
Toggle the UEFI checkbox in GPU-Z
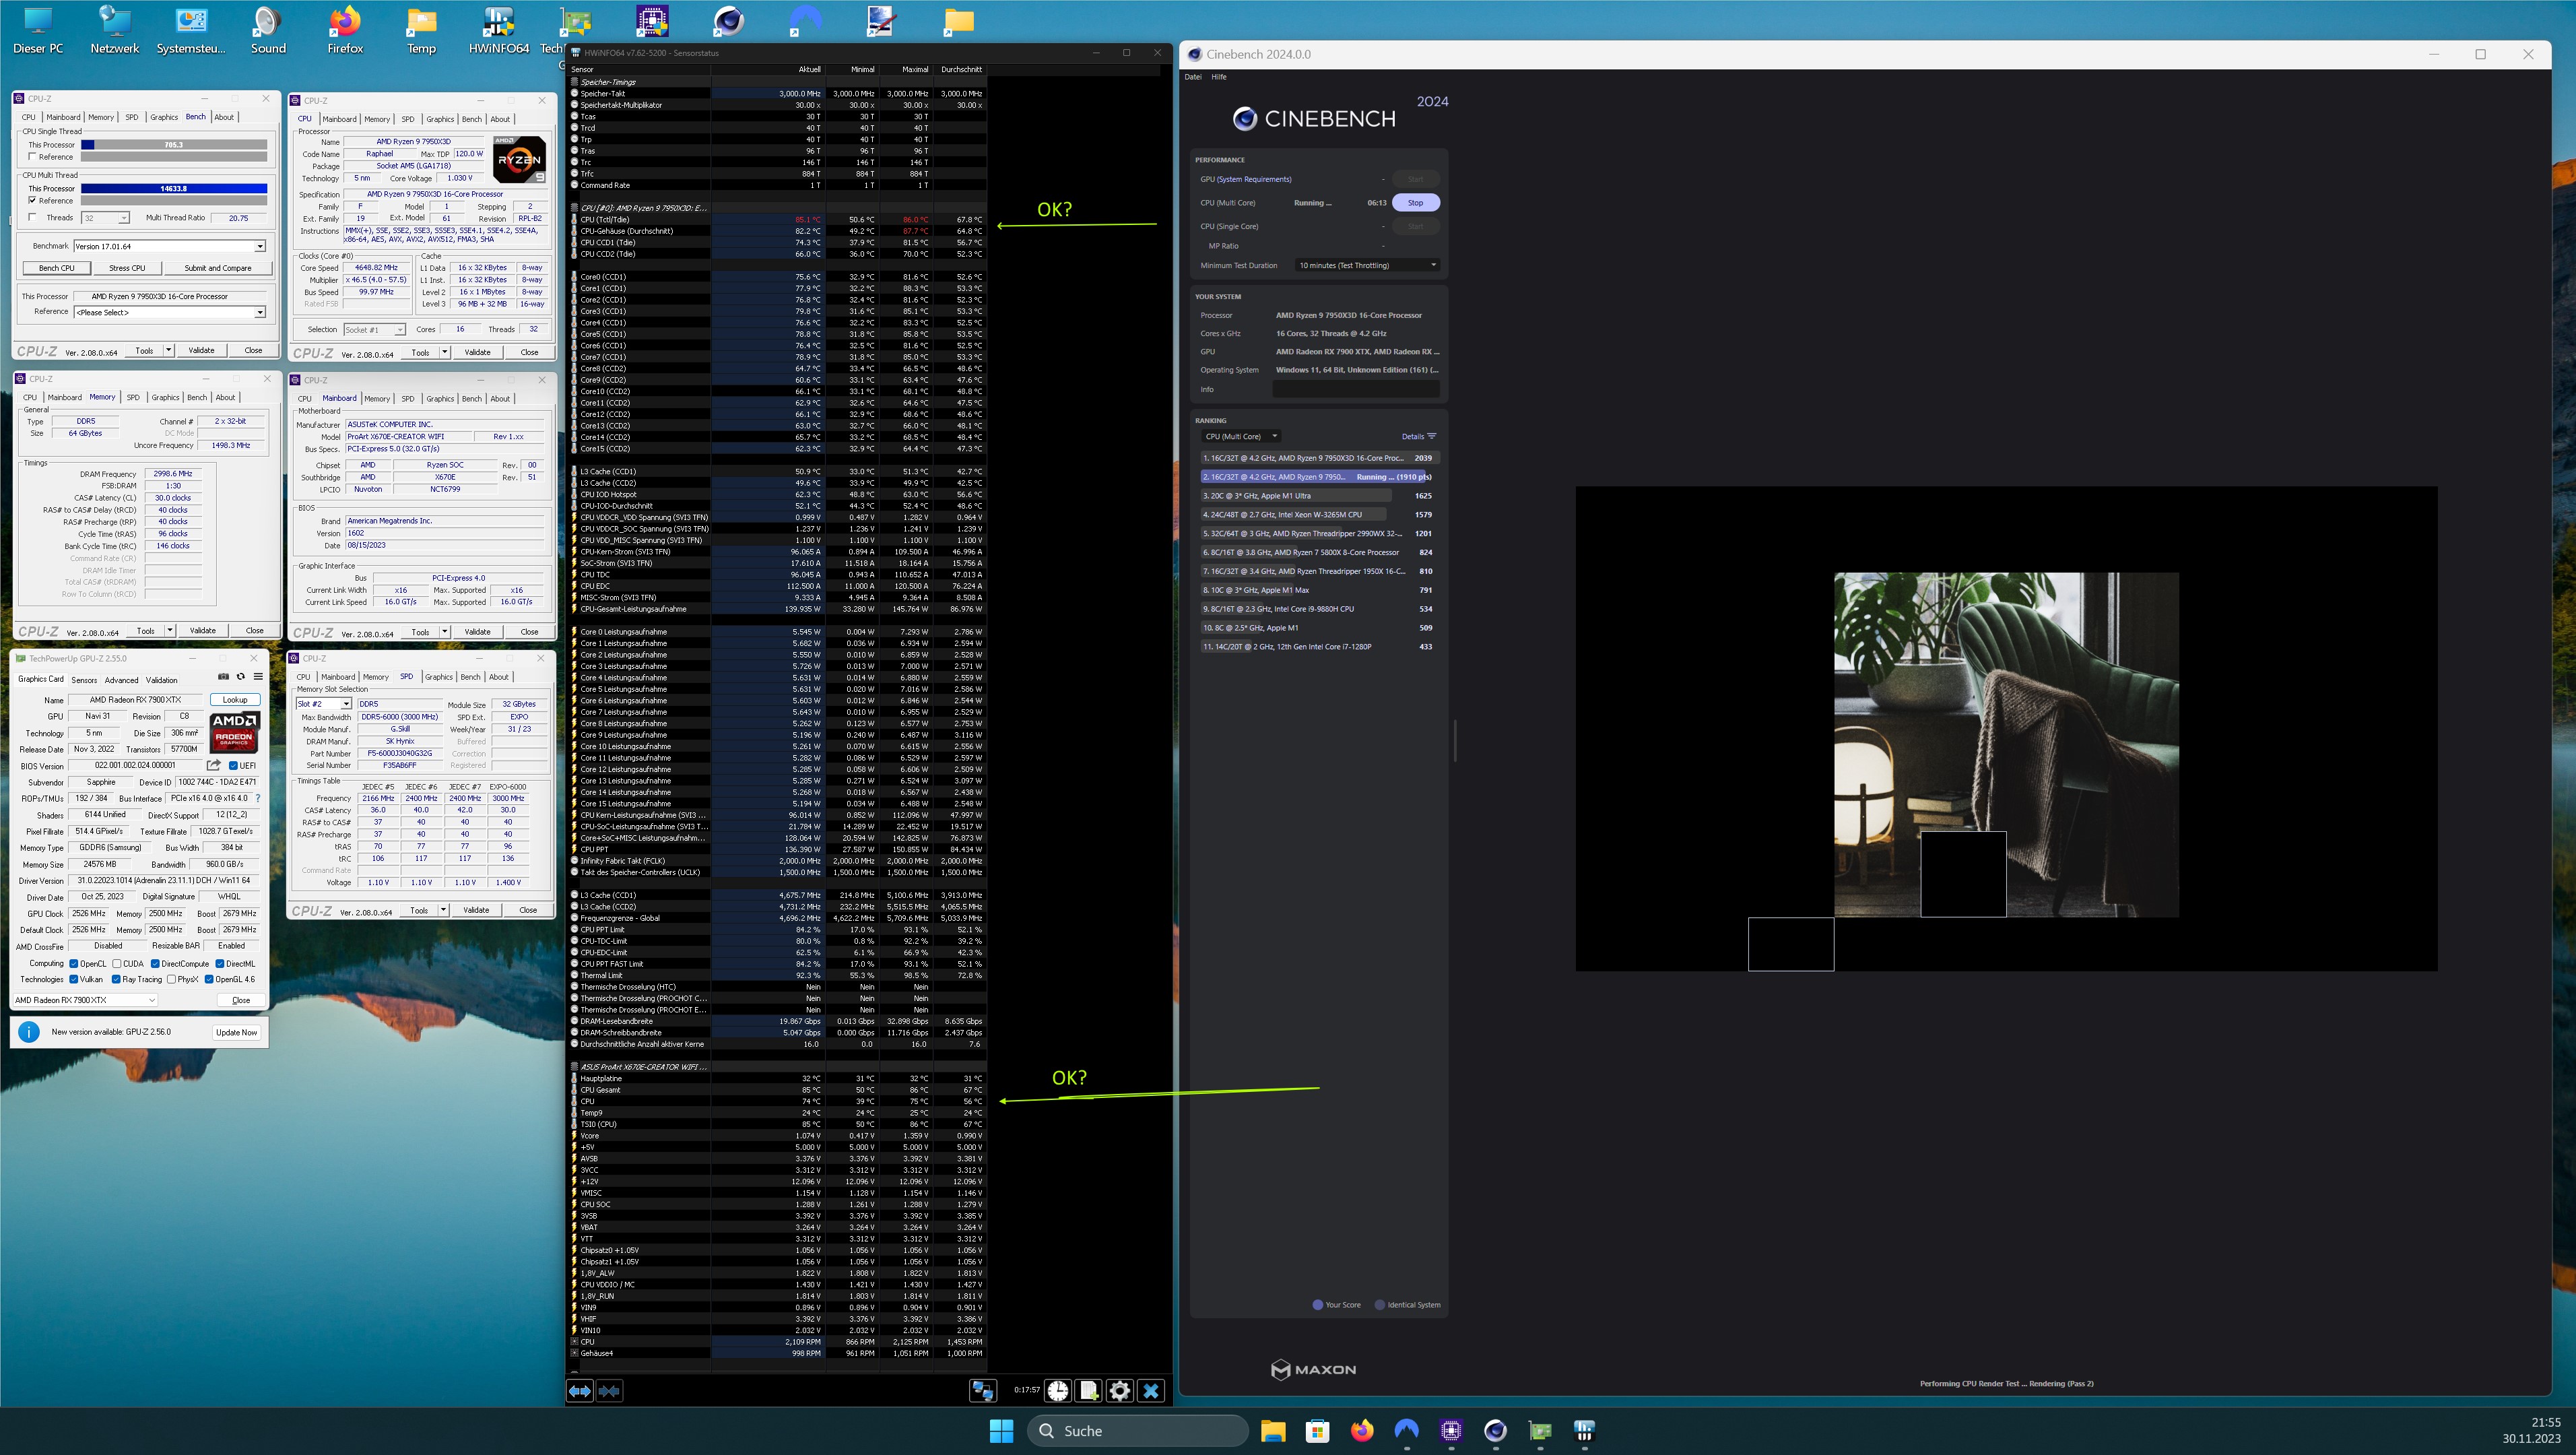pos(234,766)
